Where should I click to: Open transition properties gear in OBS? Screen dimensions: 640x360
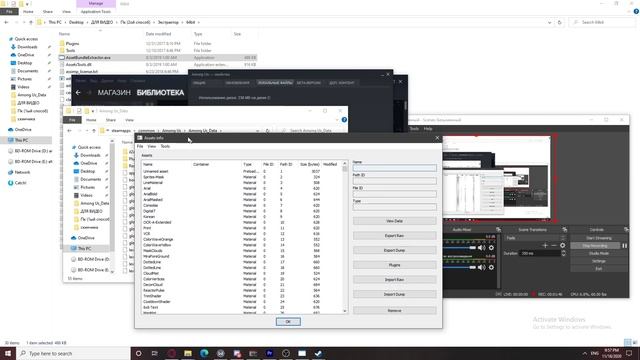coord(563,245)
